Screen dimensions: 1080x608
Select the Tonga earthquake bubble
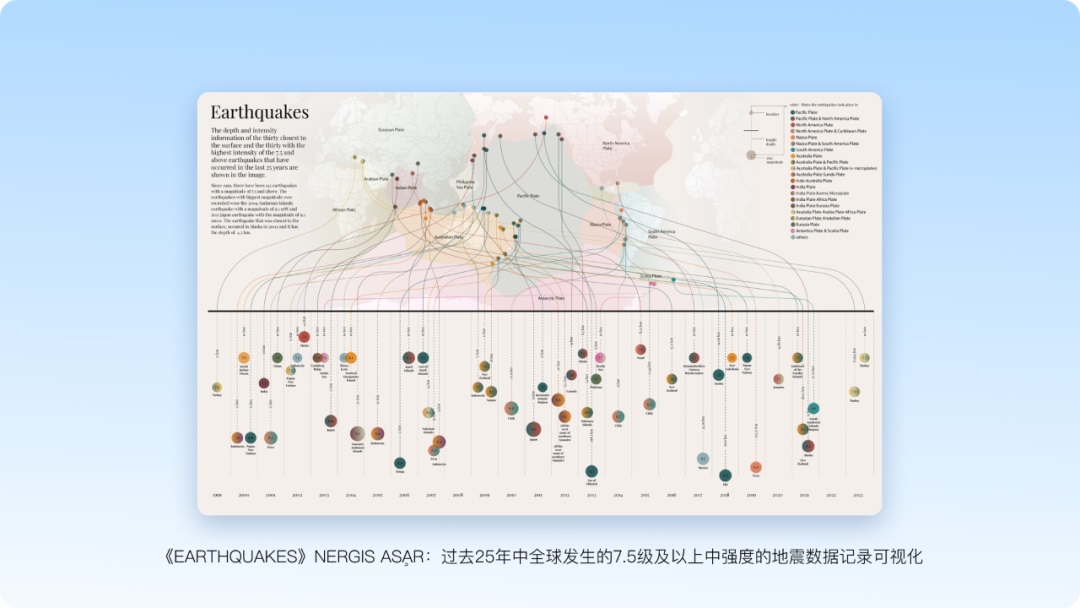click(x=399, y=463)
